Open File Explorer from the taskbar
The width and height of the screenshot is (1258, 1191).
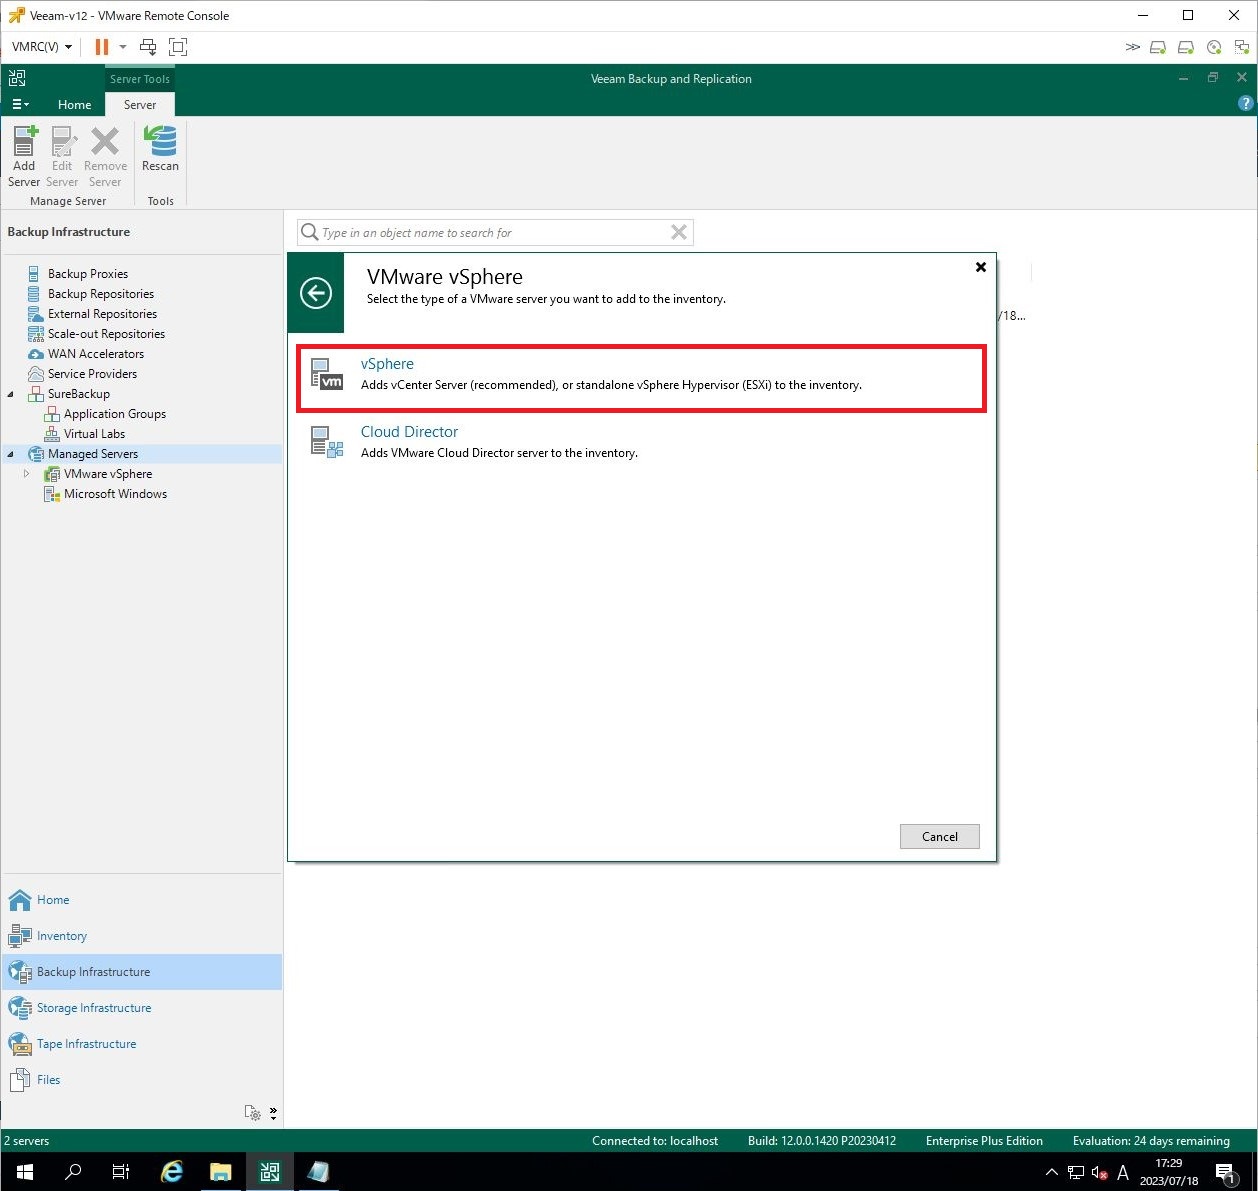tap(220, 1172)
